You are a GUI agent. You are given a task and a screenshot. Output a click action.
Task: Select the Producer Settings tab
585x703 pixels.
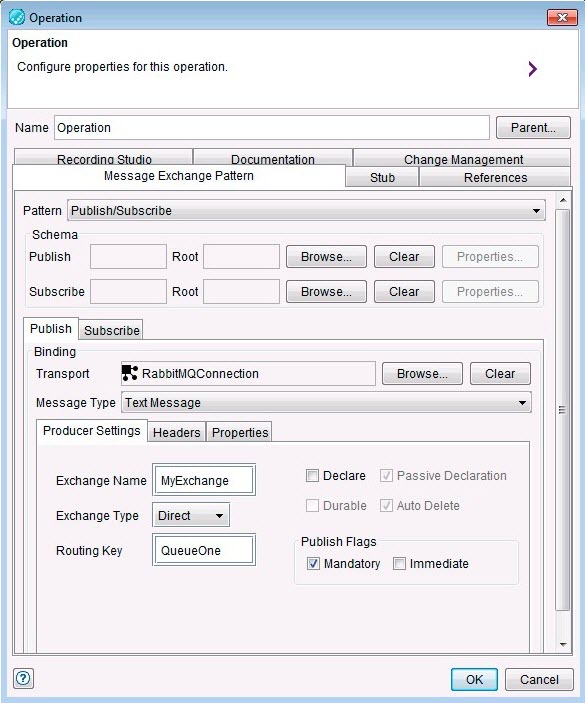click(x=92, y=431)
